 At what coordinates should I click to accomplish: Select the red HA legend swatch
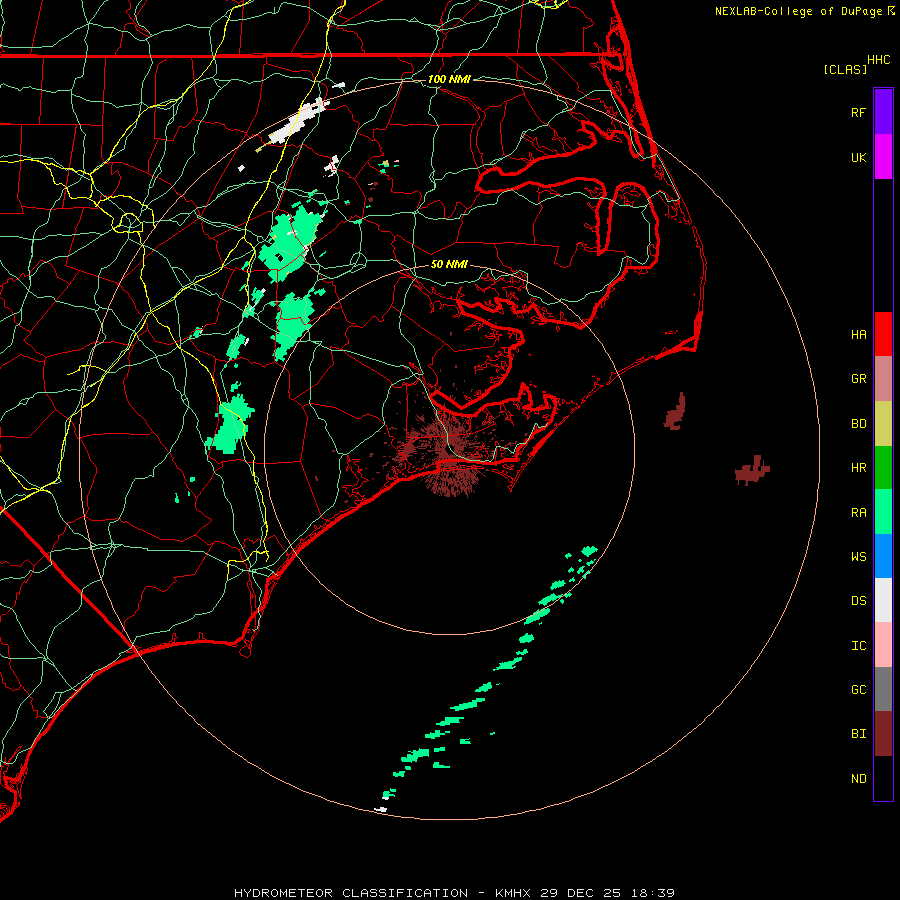tap(883, 334)
